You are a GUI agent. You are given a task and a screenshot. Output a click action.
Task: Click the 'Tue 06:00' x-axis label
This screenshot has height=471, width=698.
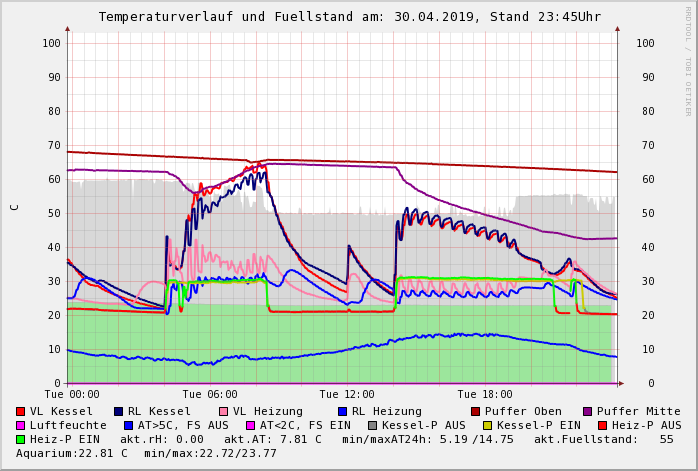coord(210,395)
